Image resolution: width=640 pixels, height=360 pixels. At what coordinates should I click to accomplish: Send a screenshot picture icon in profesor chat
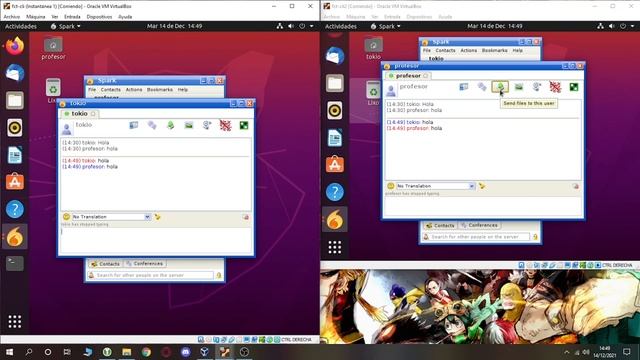[519, 87]
